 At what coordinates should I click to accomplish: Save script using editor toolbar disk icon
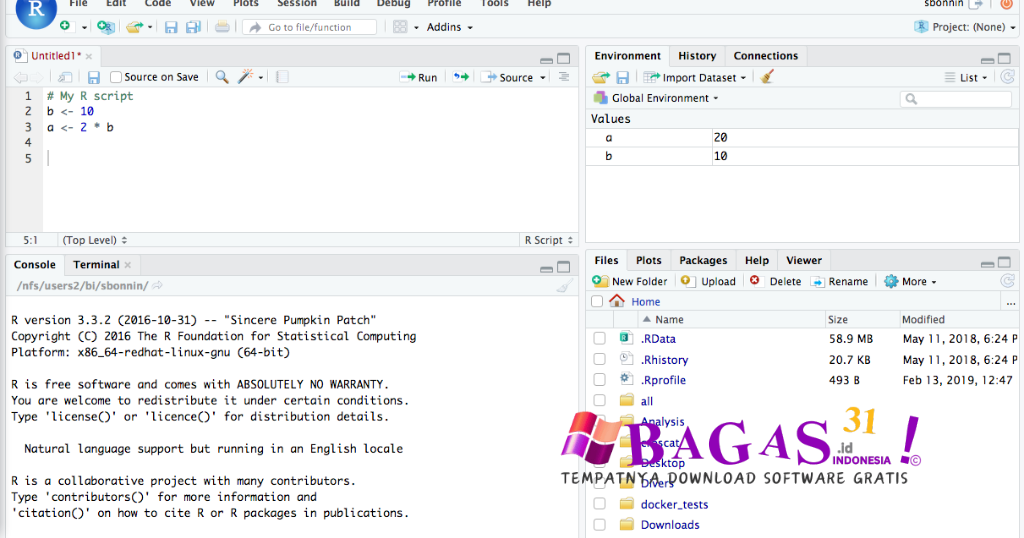click(x=94, y=77)
